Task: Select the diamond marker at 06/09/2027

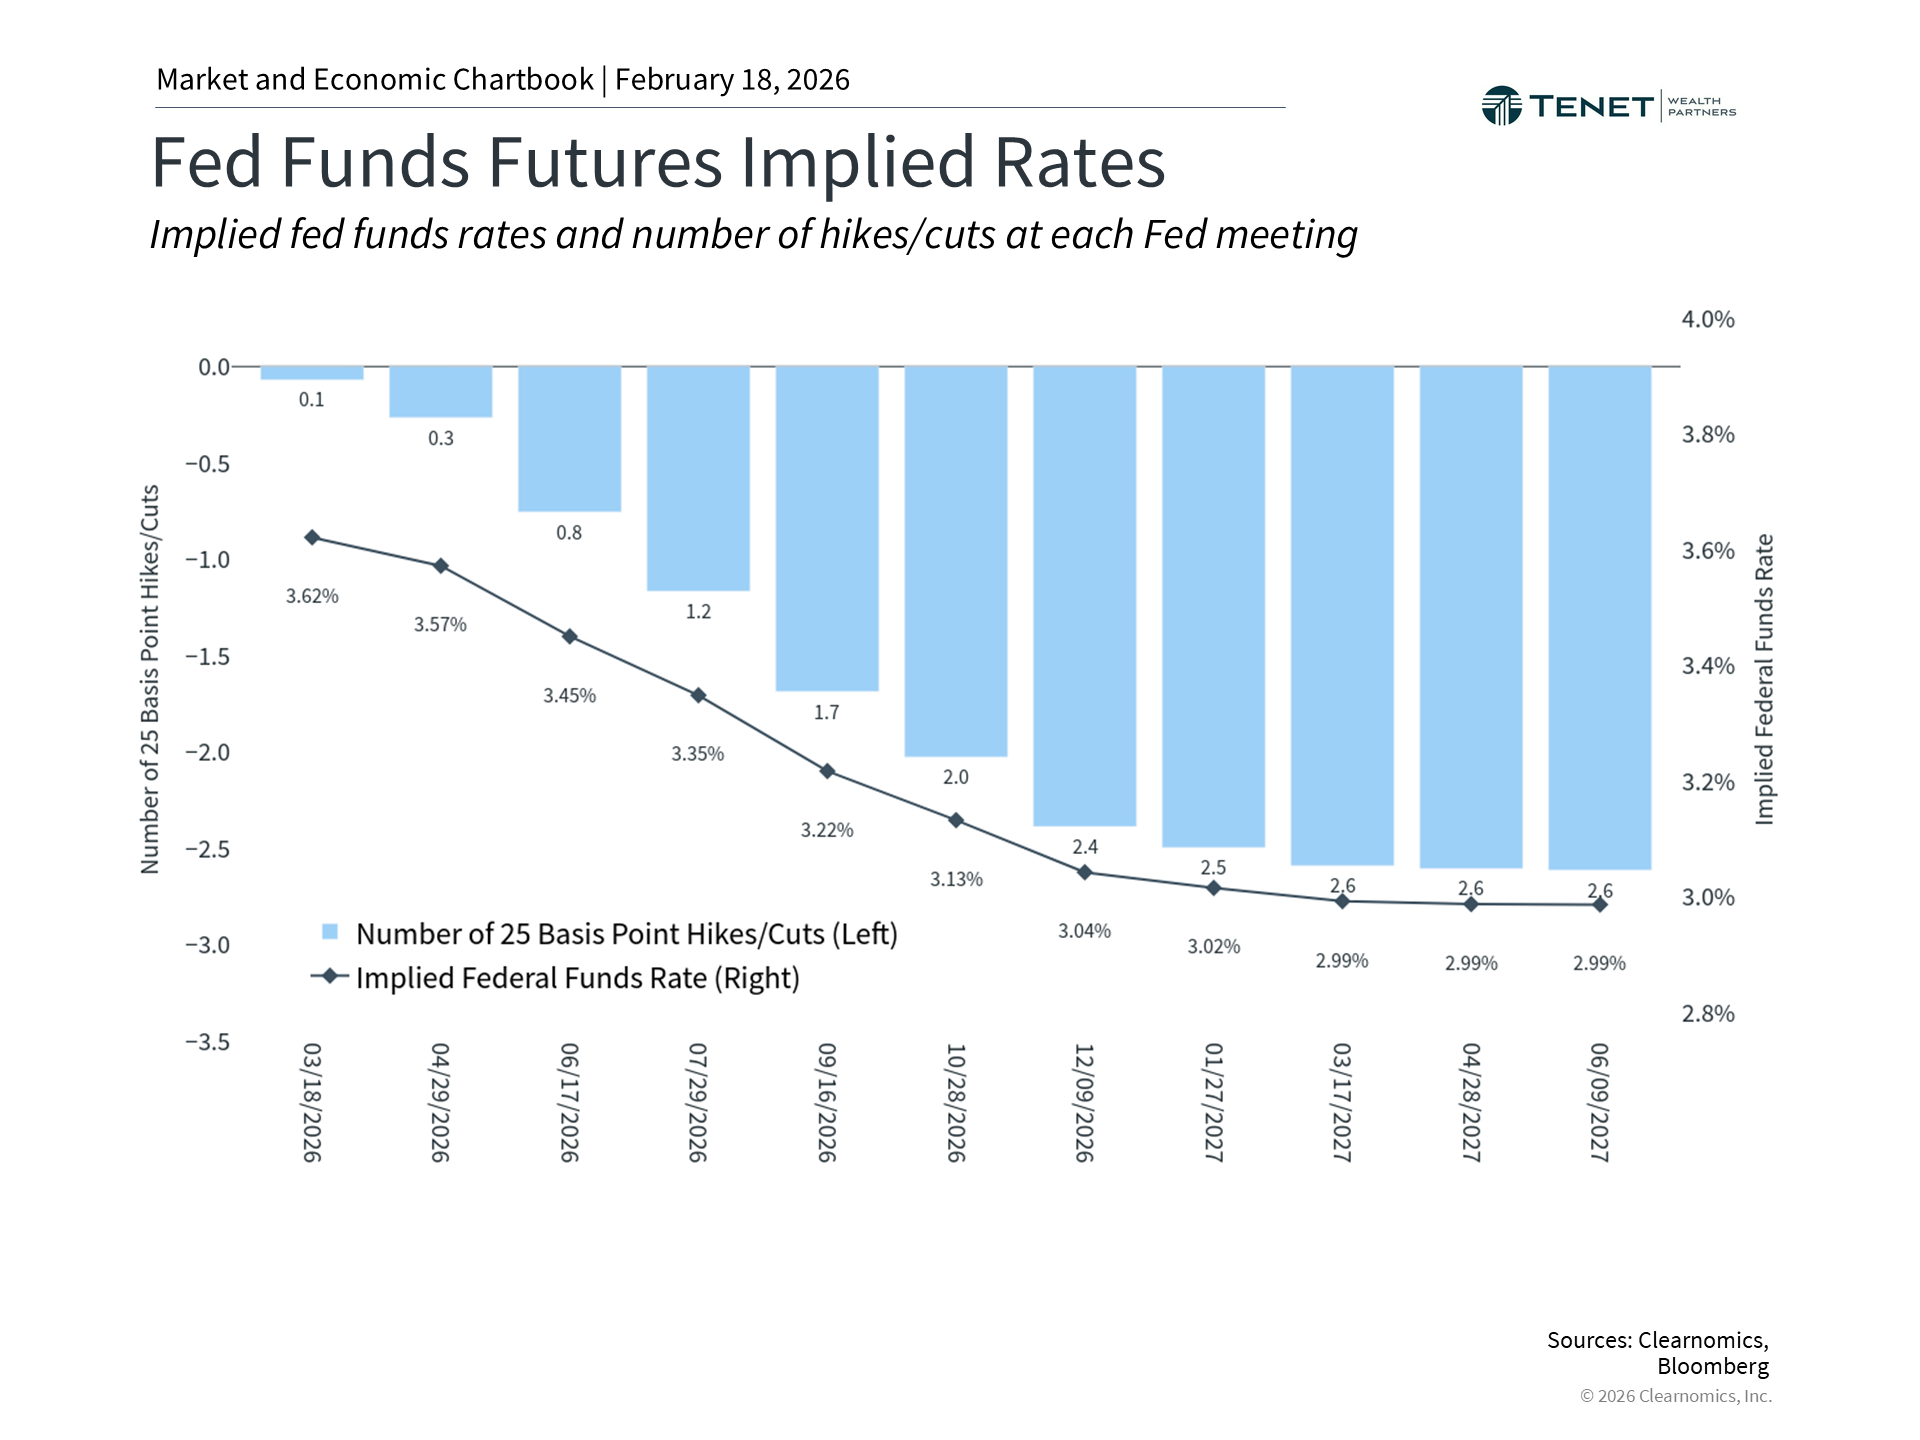Action: tap(1600, 905)
